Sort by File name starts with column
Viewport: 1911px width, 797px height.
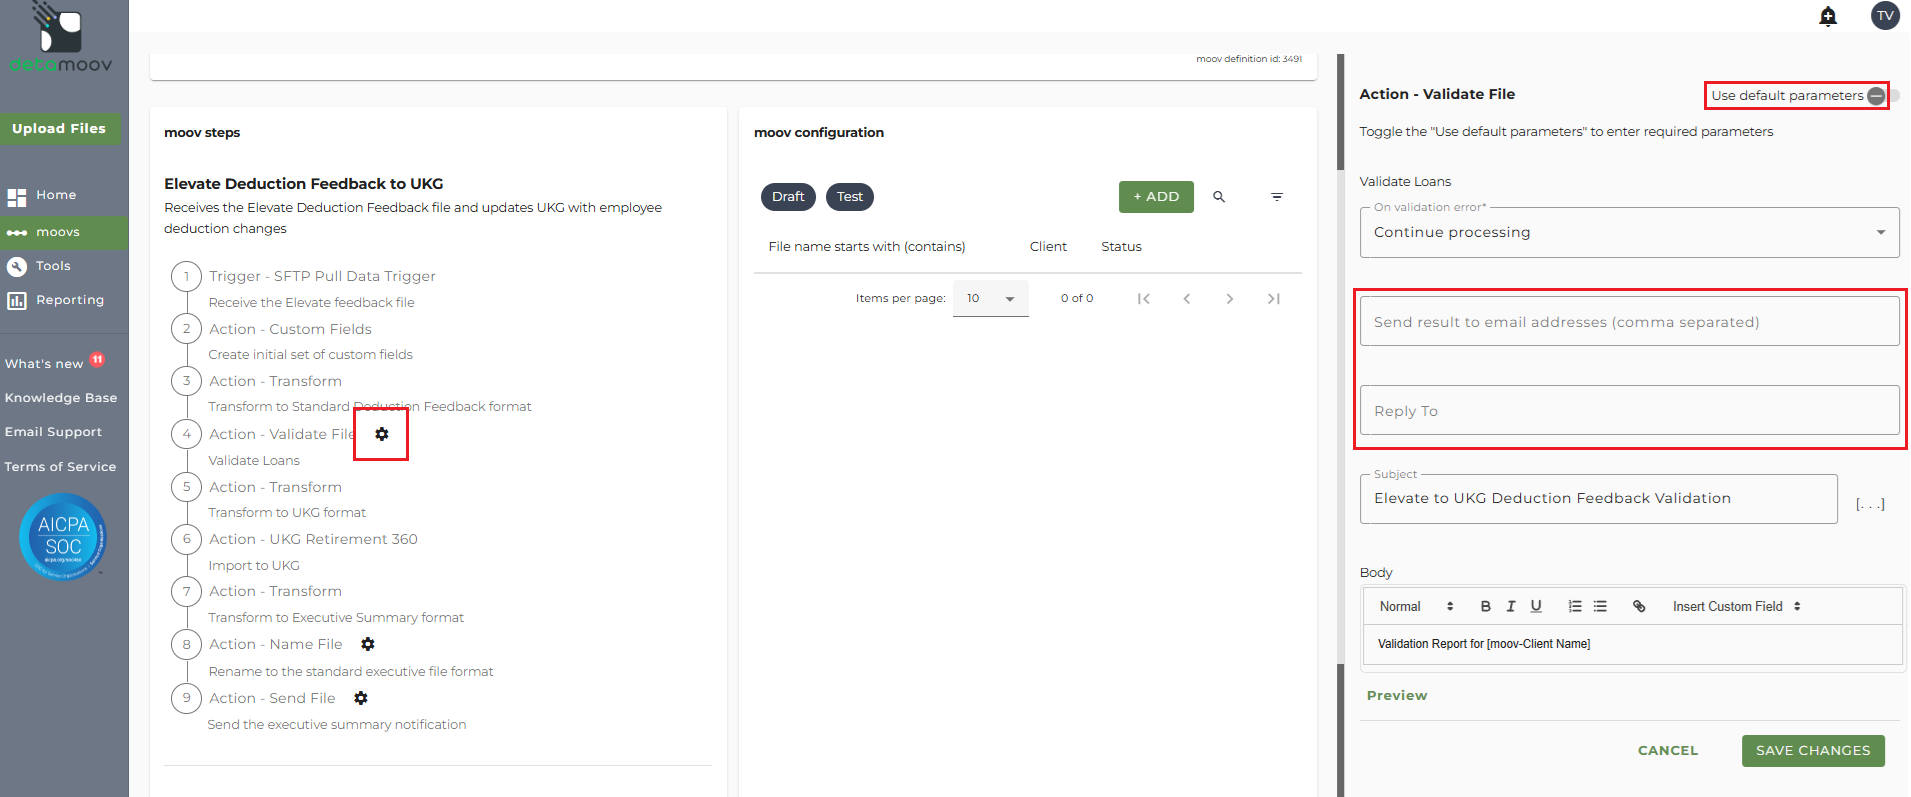pos(866,247)
